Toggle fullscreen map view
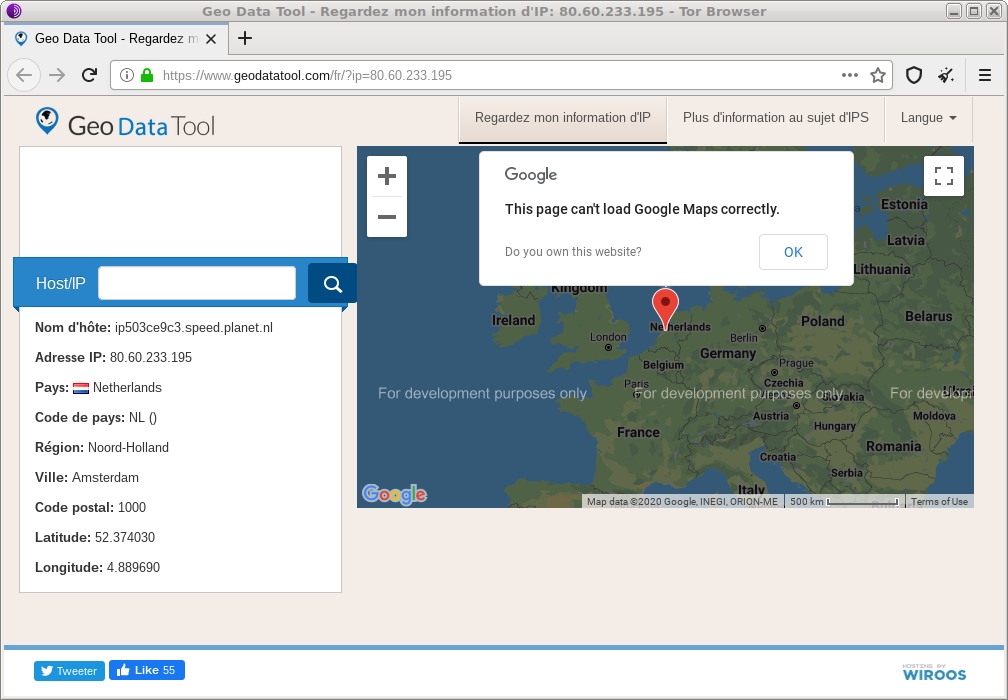Viewport: 1008px width, 700px height. (x=943, y=177)
